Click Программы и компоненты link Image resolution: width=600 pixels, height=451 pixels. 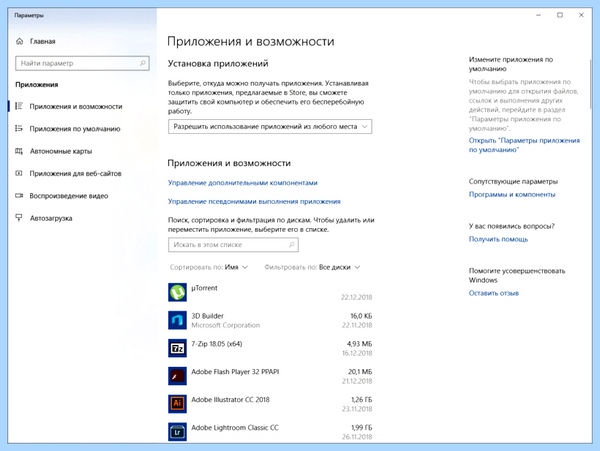click(x=512, y=194)
